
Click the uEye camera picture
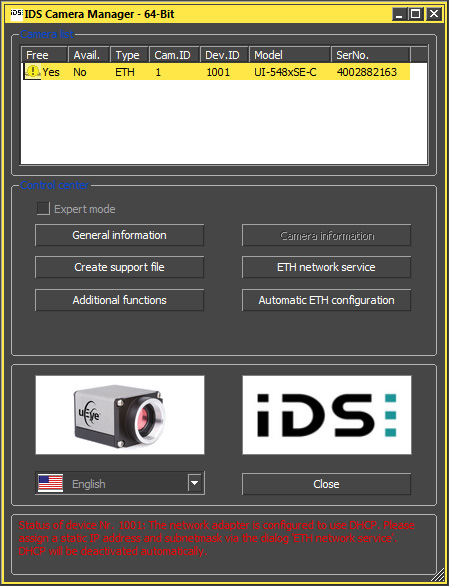120,415
